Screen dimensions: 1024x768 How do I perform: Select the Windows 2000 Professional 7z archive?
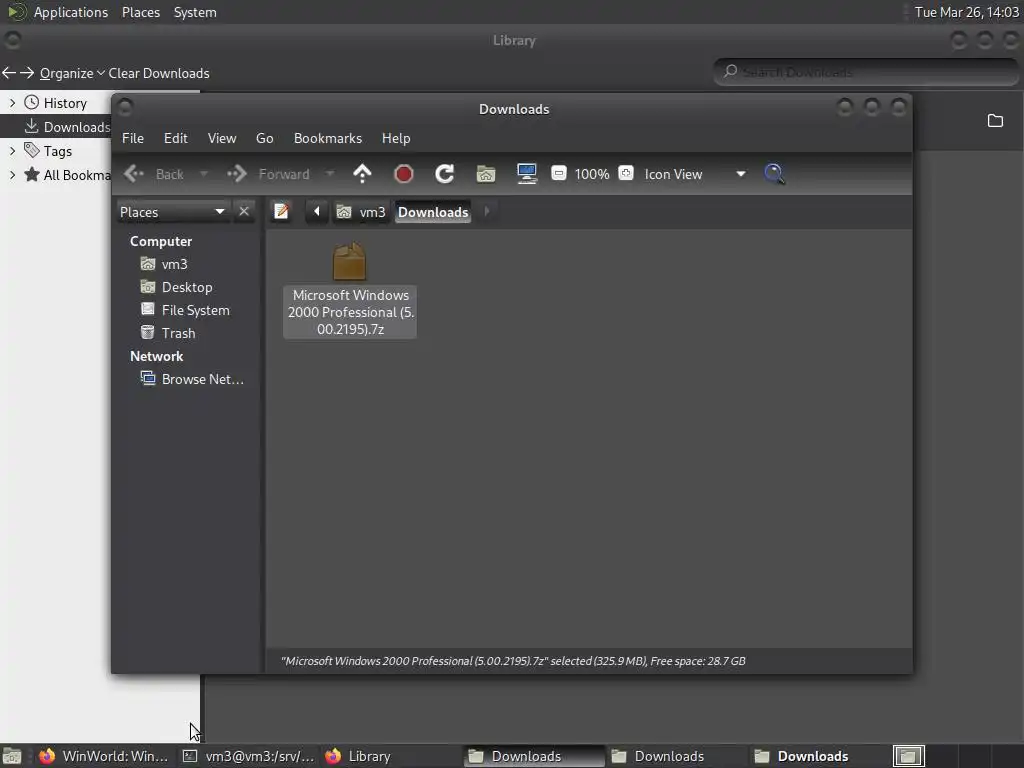click(350, 289)
